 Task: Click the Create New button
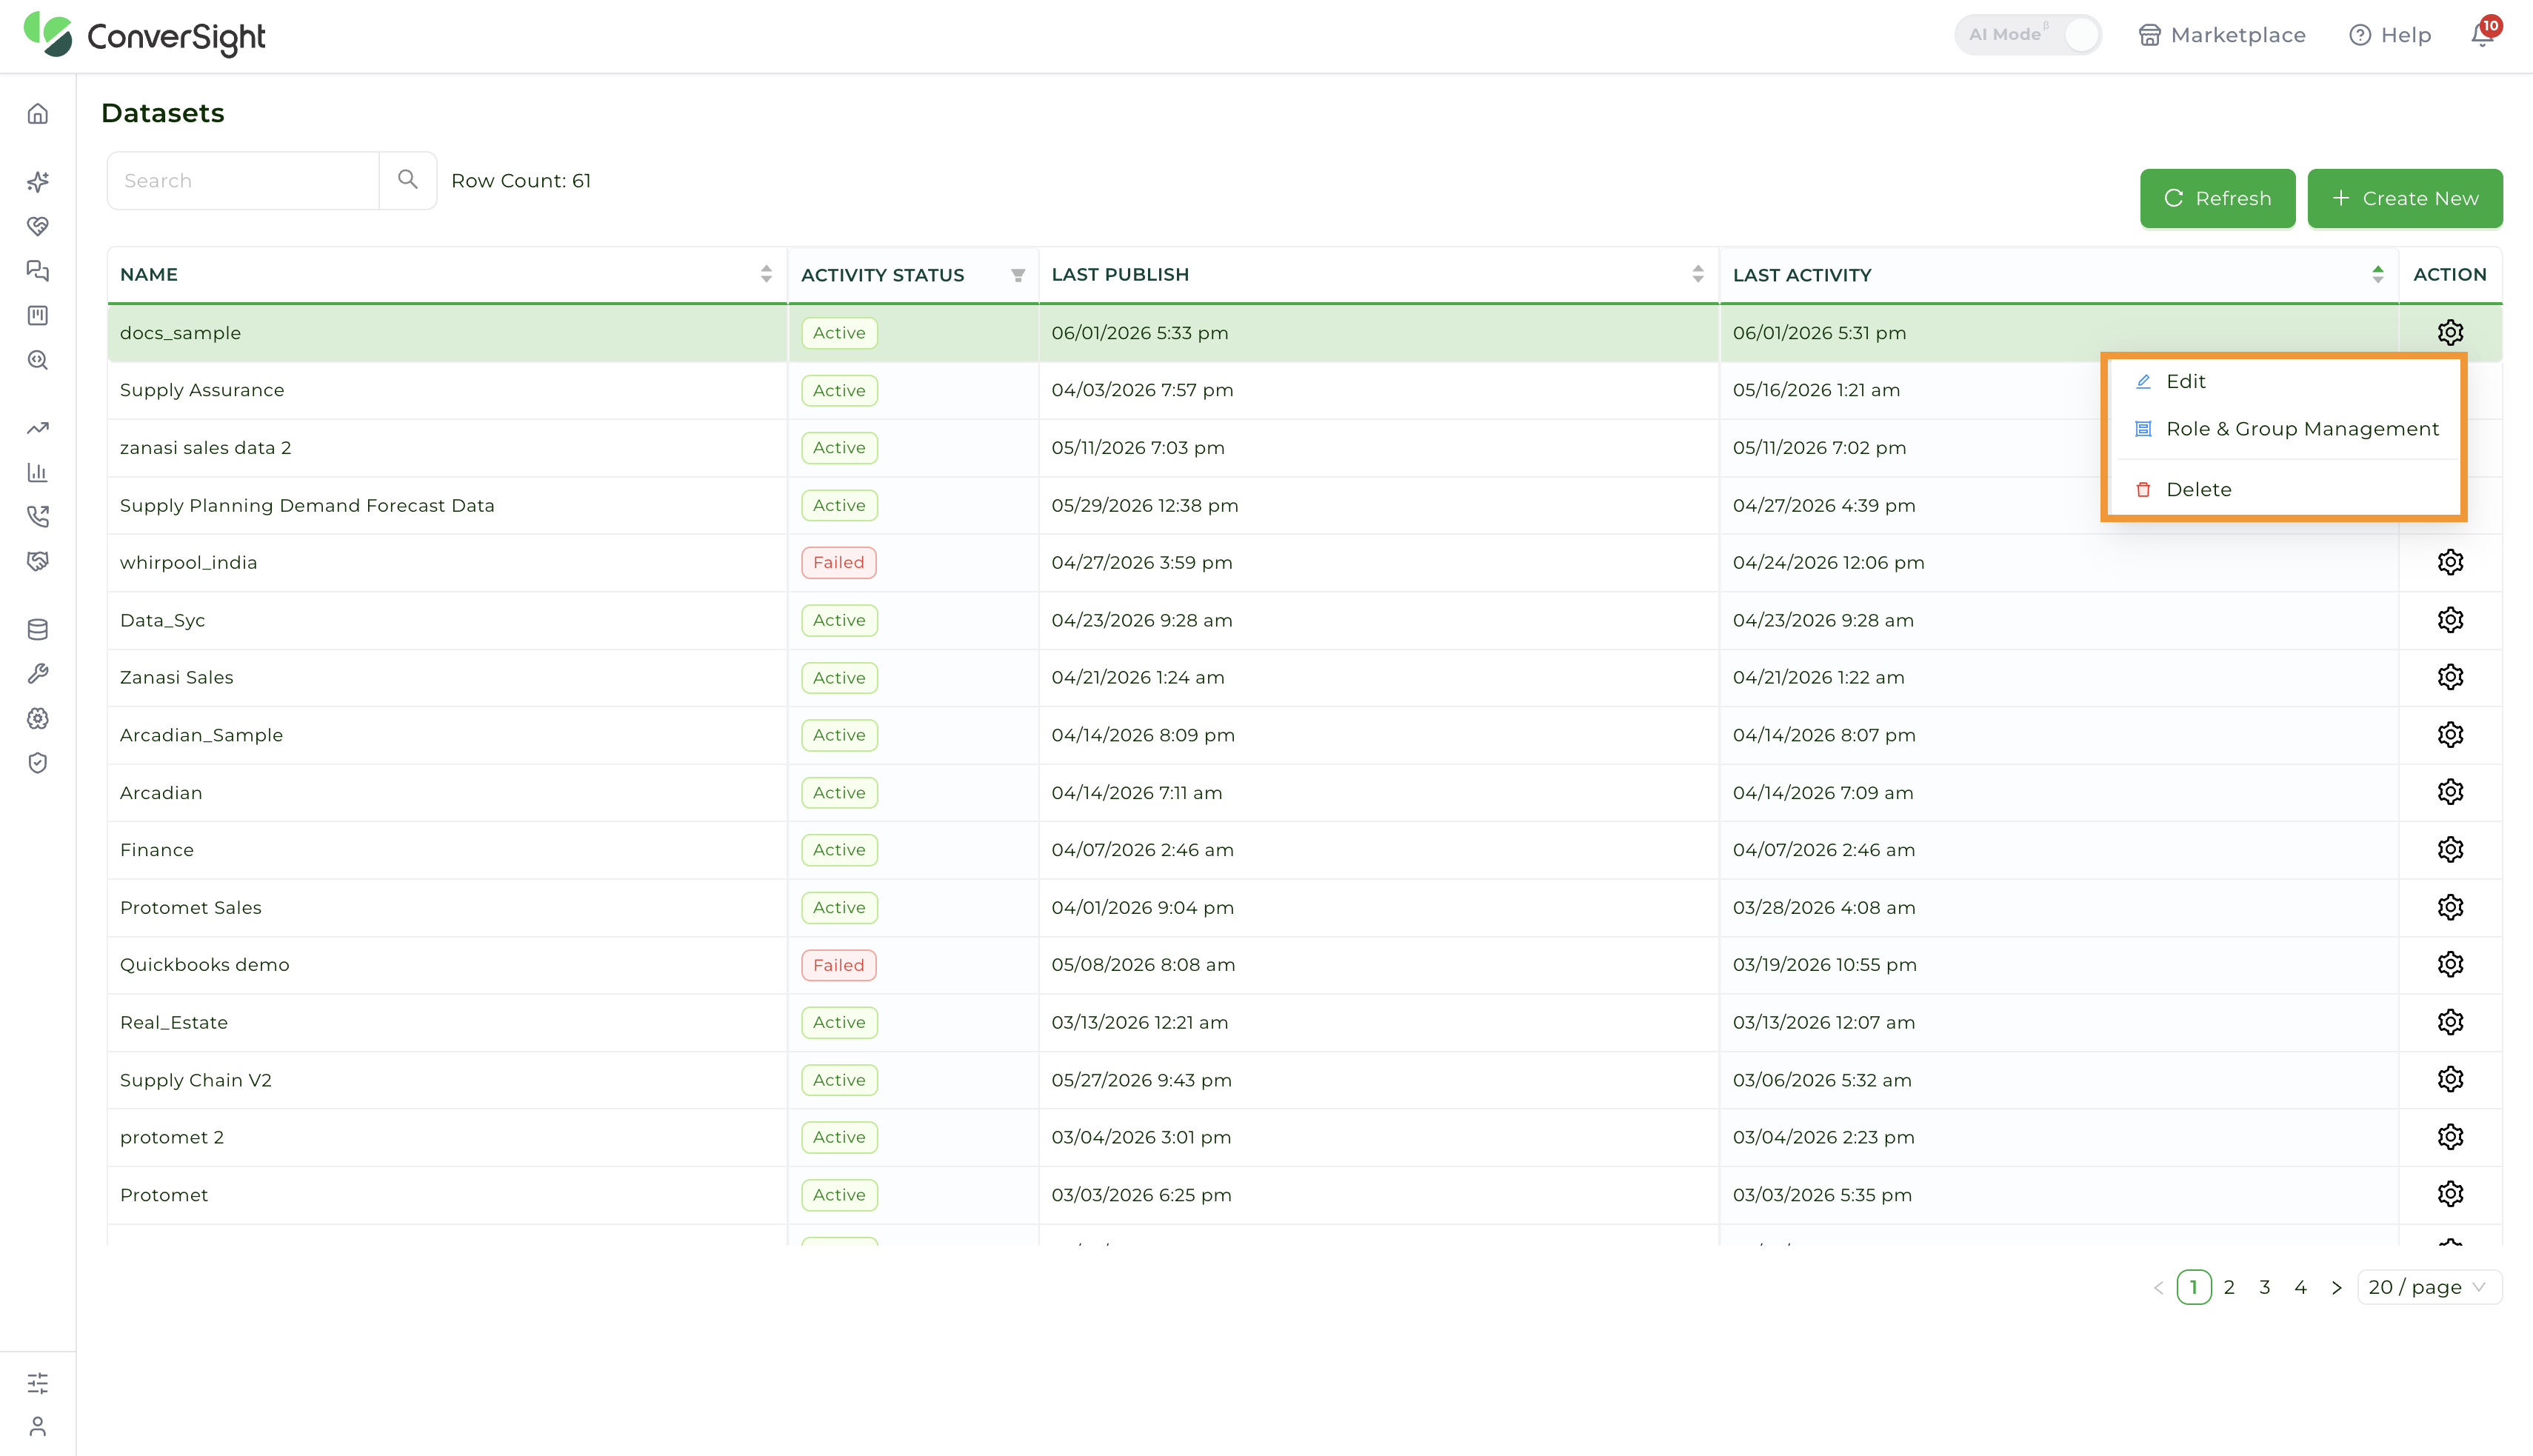tap(2405, 198)
